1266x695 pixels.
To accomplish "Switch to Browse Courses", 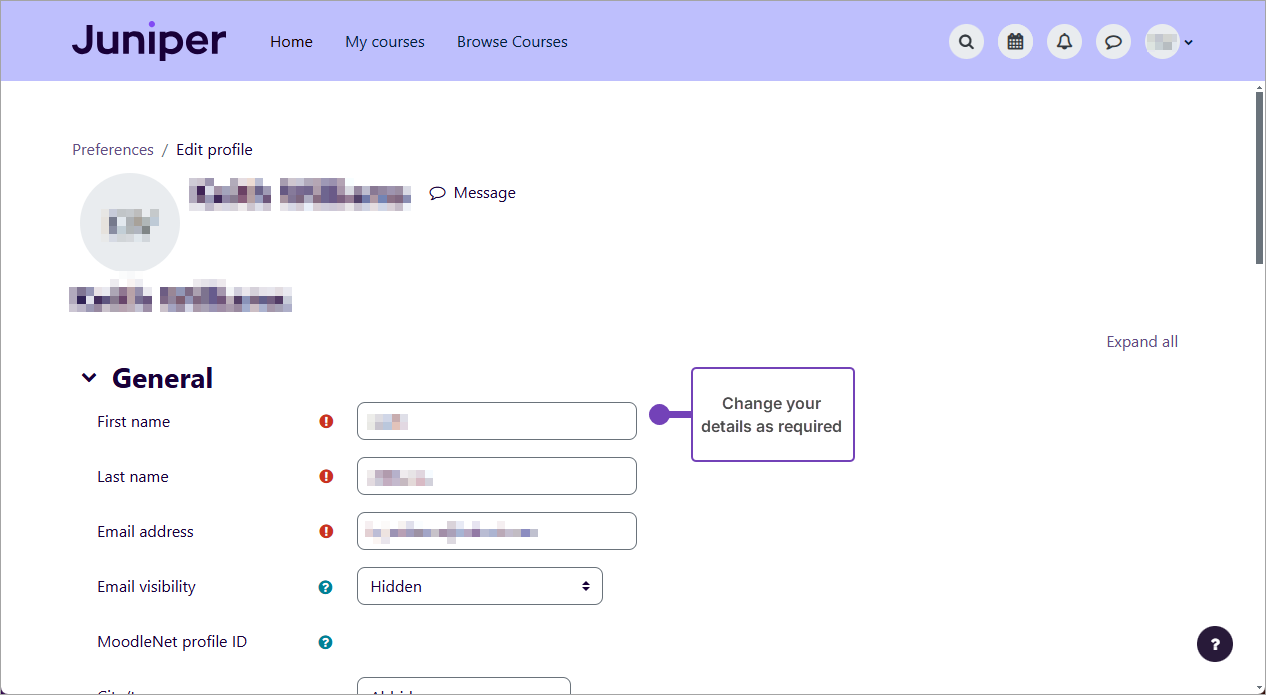I will 512,41.
